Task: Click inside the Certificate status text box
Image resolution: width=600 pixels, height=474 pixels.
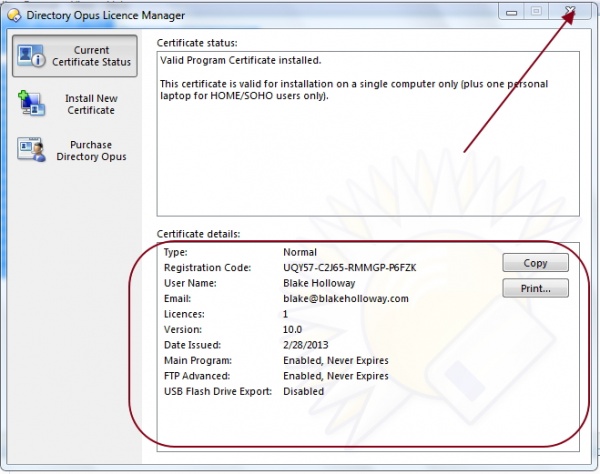Action: [368, 134]
